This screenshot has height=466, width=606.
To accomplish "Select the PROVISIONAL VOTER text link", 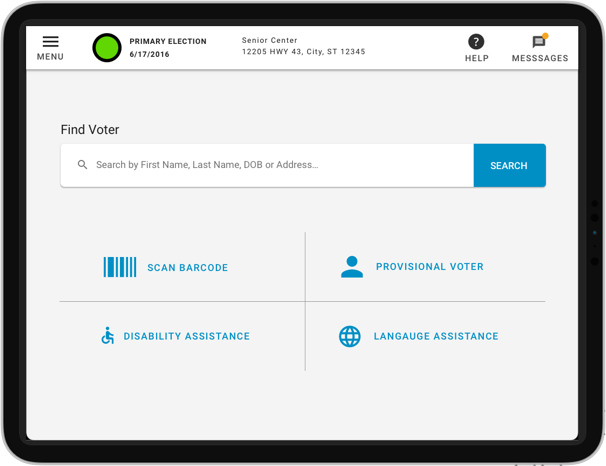I will click(x=430, y=267).
